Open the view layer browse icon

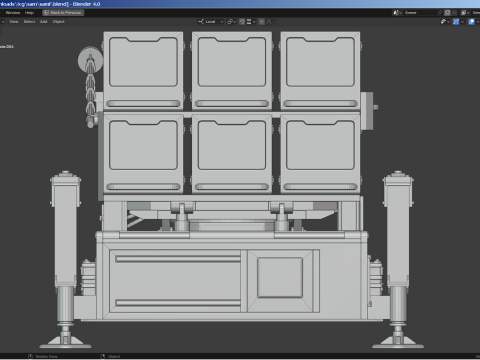465,13
